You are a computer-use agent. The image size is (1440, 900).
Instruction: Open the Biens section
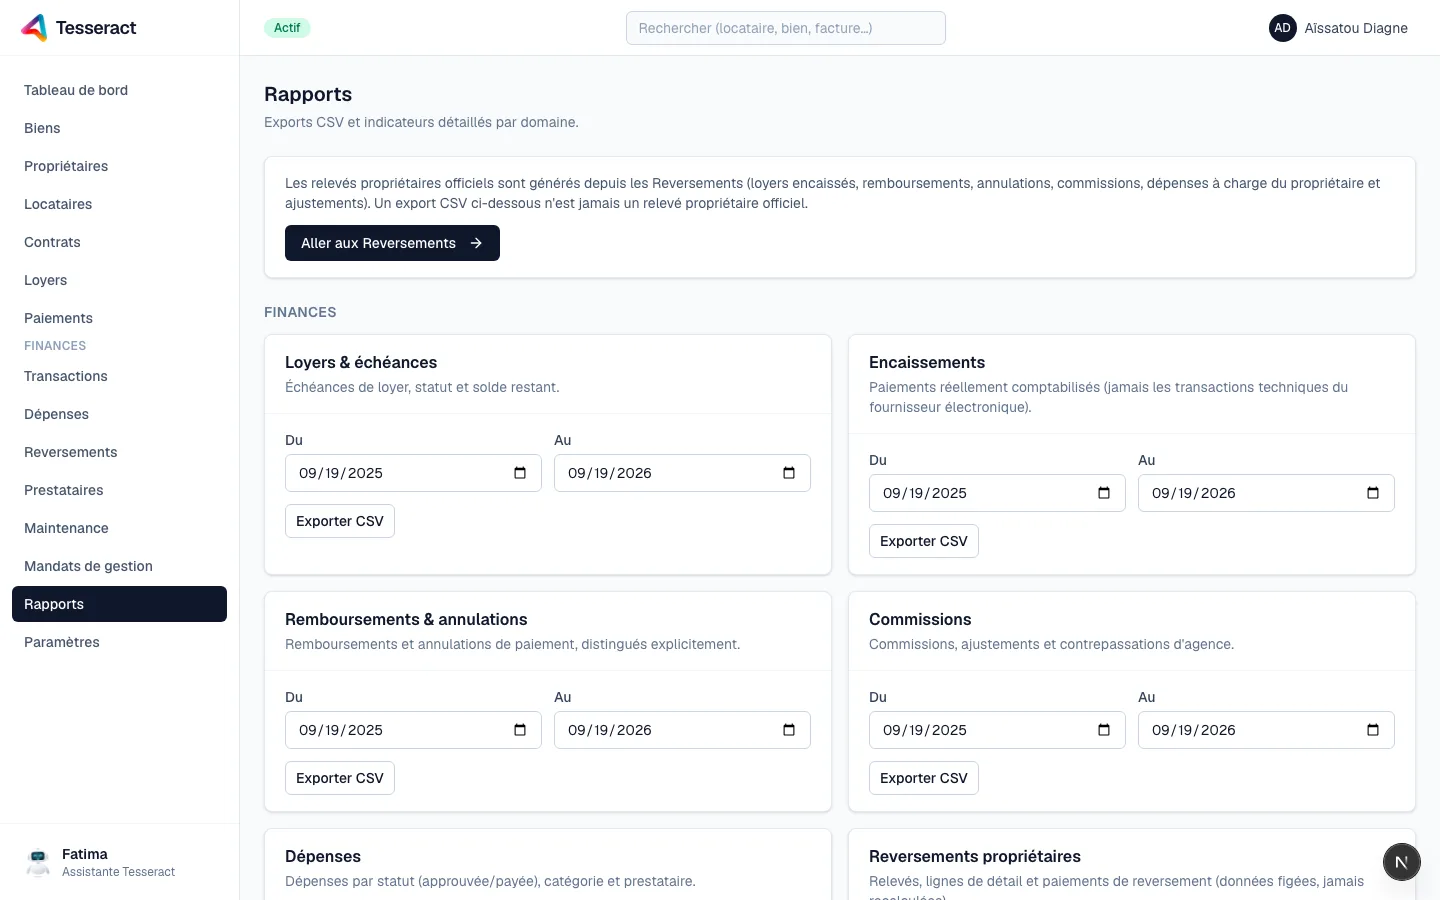click(119, 128)
